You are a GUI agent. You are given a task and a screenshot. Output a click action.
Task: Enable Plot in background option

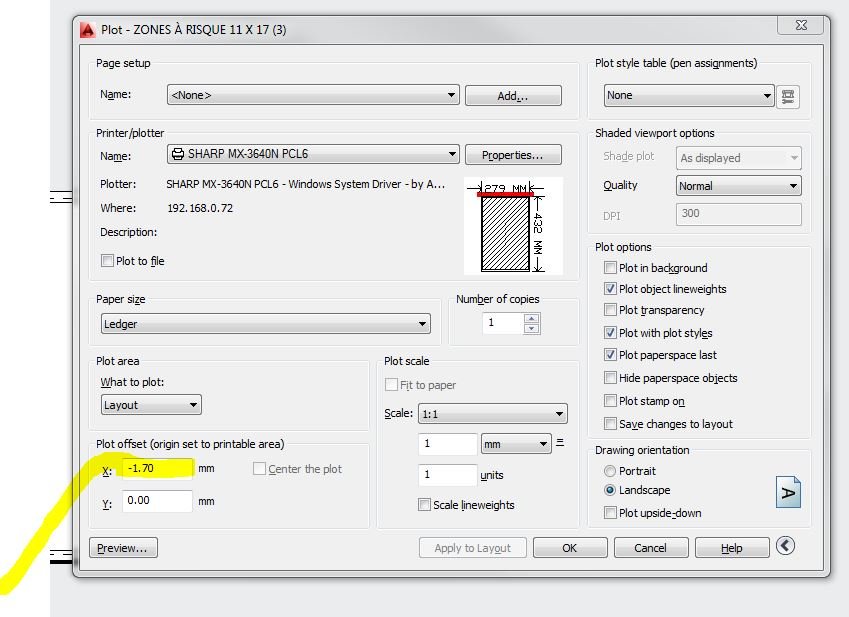[610, 268]
